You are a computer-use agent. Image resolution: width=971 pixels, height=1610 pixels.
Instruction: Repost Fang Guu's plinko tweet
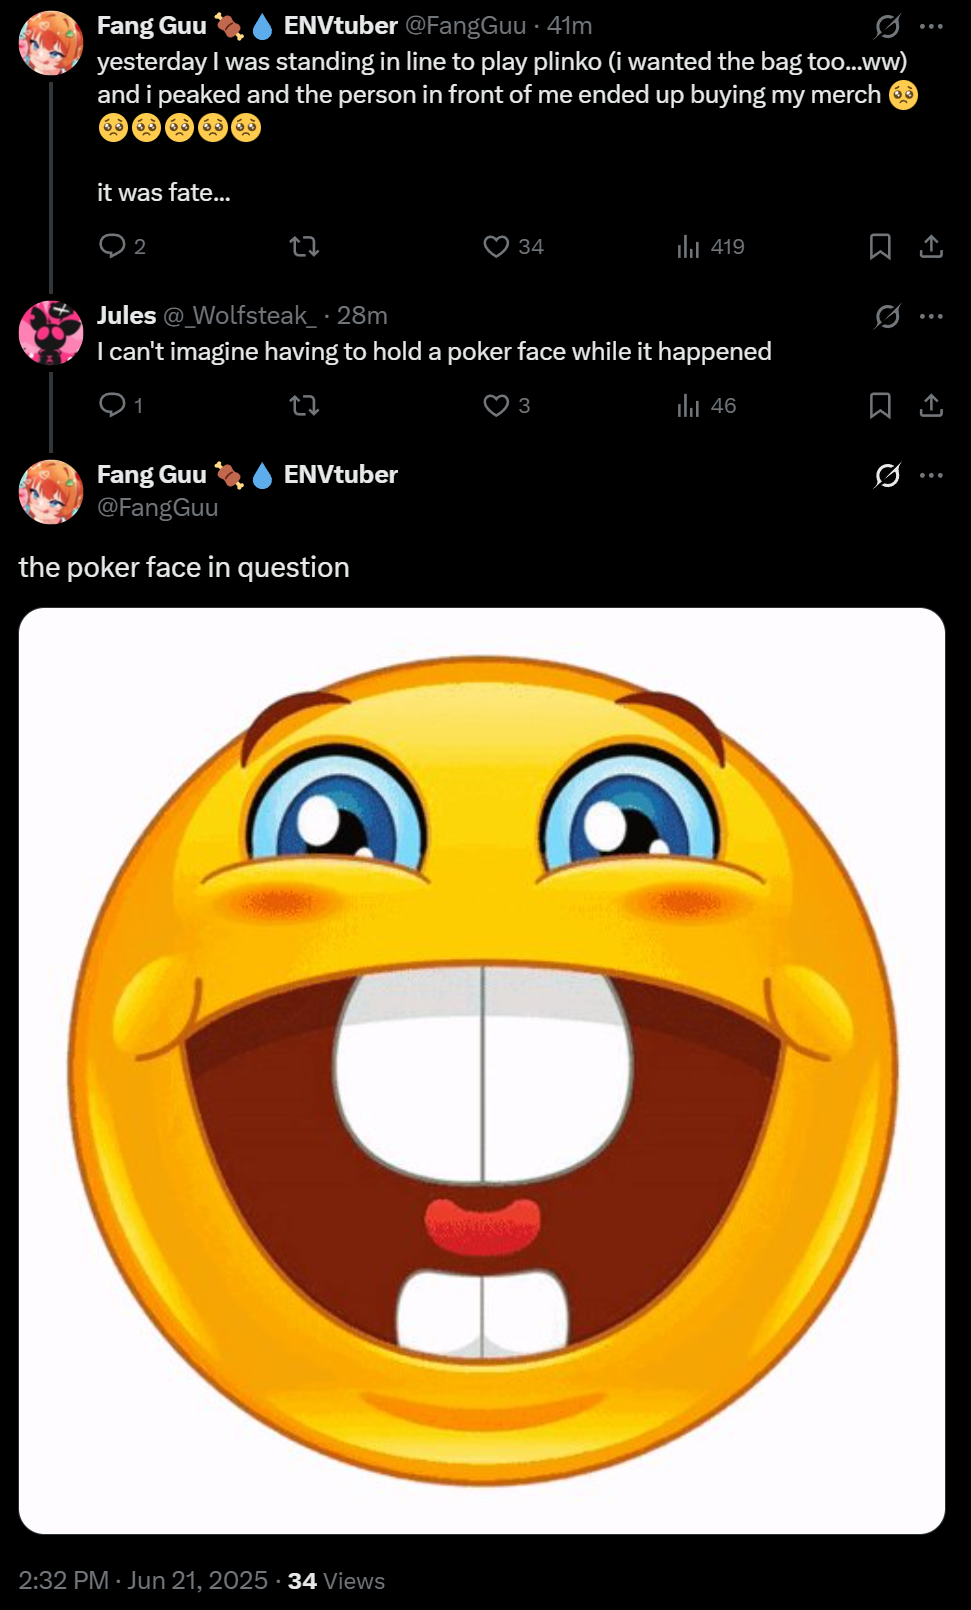(x=304, y=246)
